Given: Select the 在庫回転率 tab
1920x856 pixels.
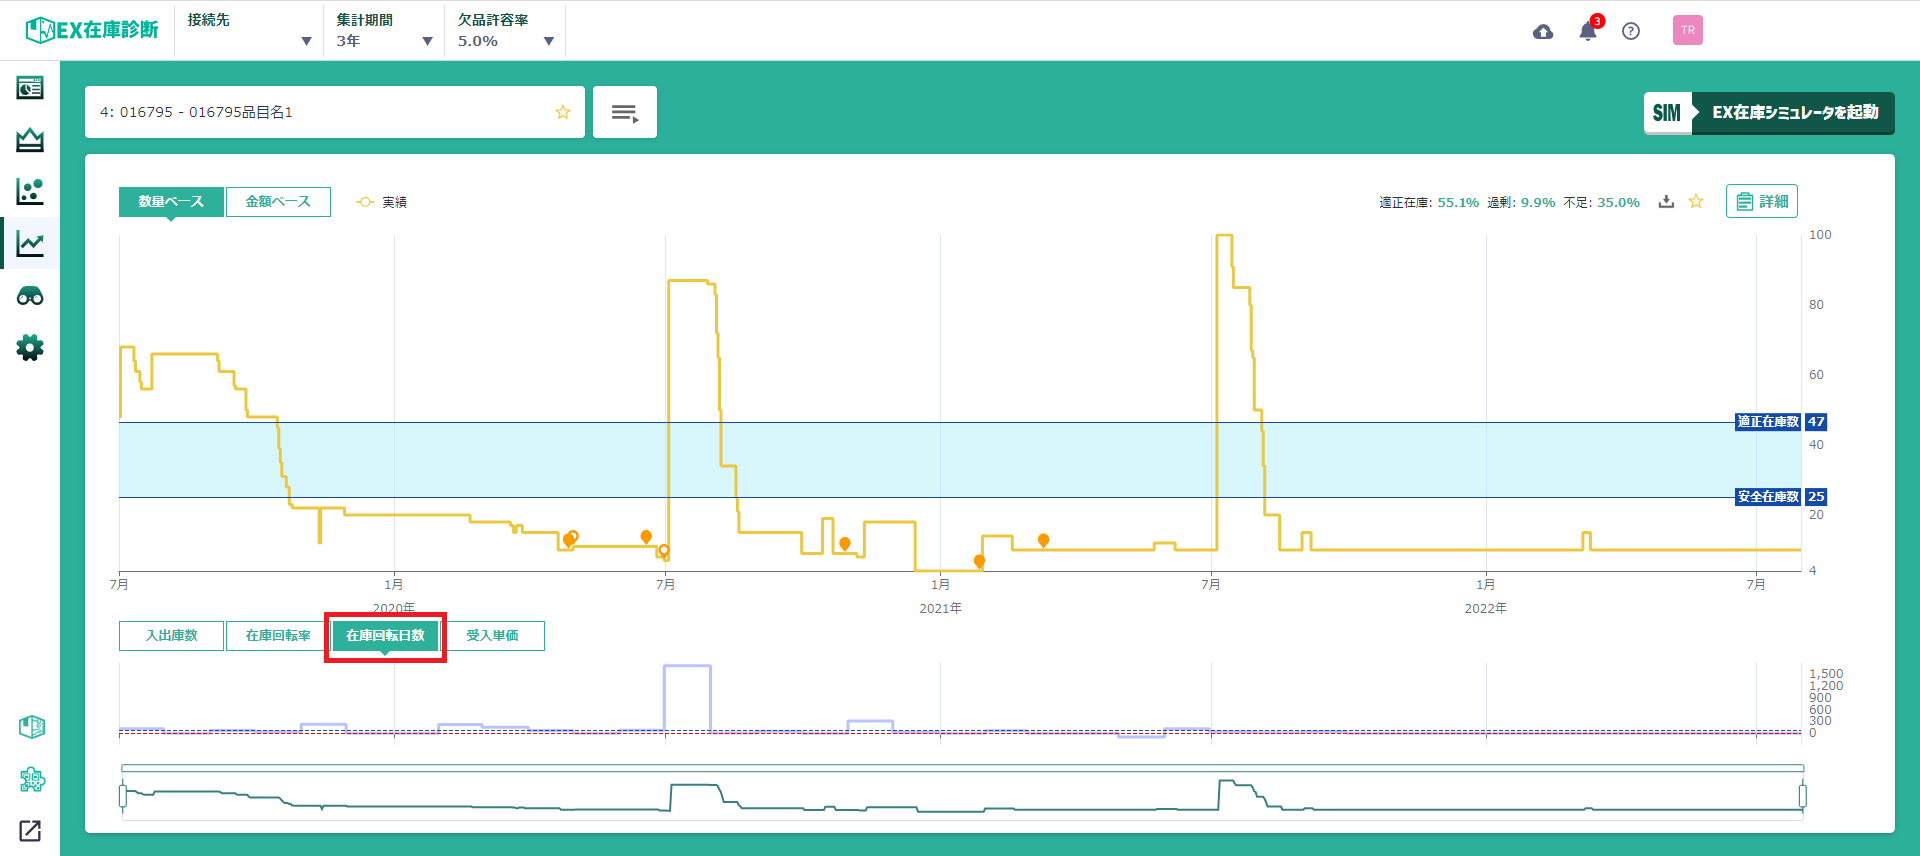Looking at the screenshot, I should coord(278,636).
